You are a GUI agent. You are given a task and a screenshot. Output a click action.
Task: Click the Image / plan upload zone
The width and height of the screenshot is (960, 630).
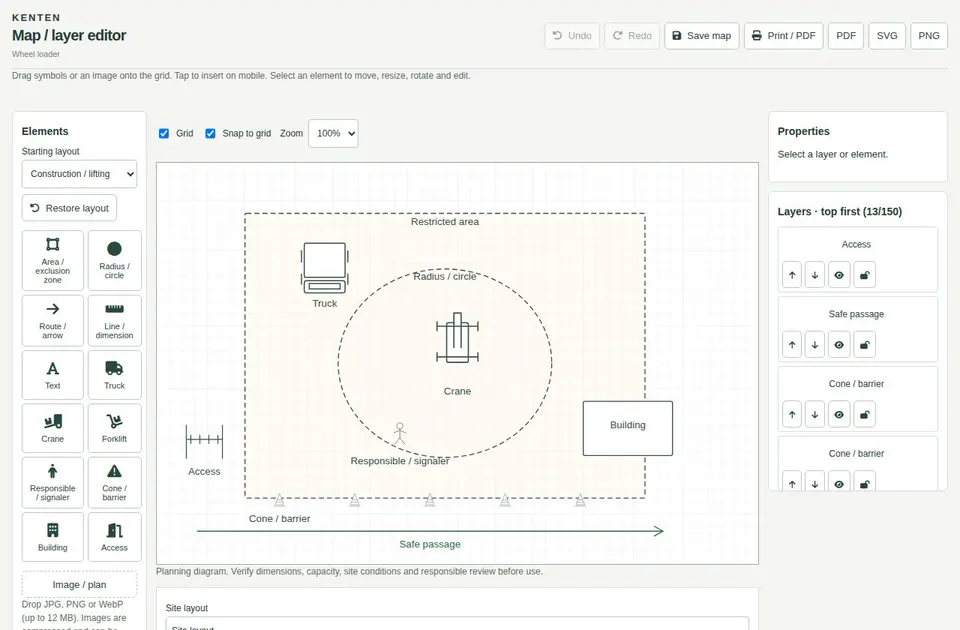pyautogui.click(x=80, y=585)
